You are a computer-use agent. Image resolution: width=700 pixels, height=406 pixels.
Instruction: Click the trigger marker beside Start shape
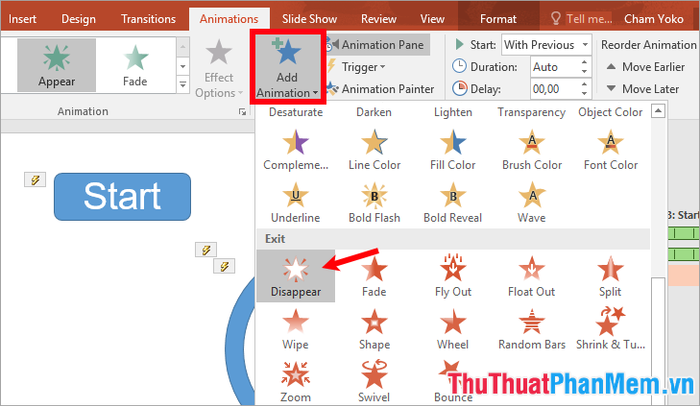pyautogui.click(x=35, y=180)
